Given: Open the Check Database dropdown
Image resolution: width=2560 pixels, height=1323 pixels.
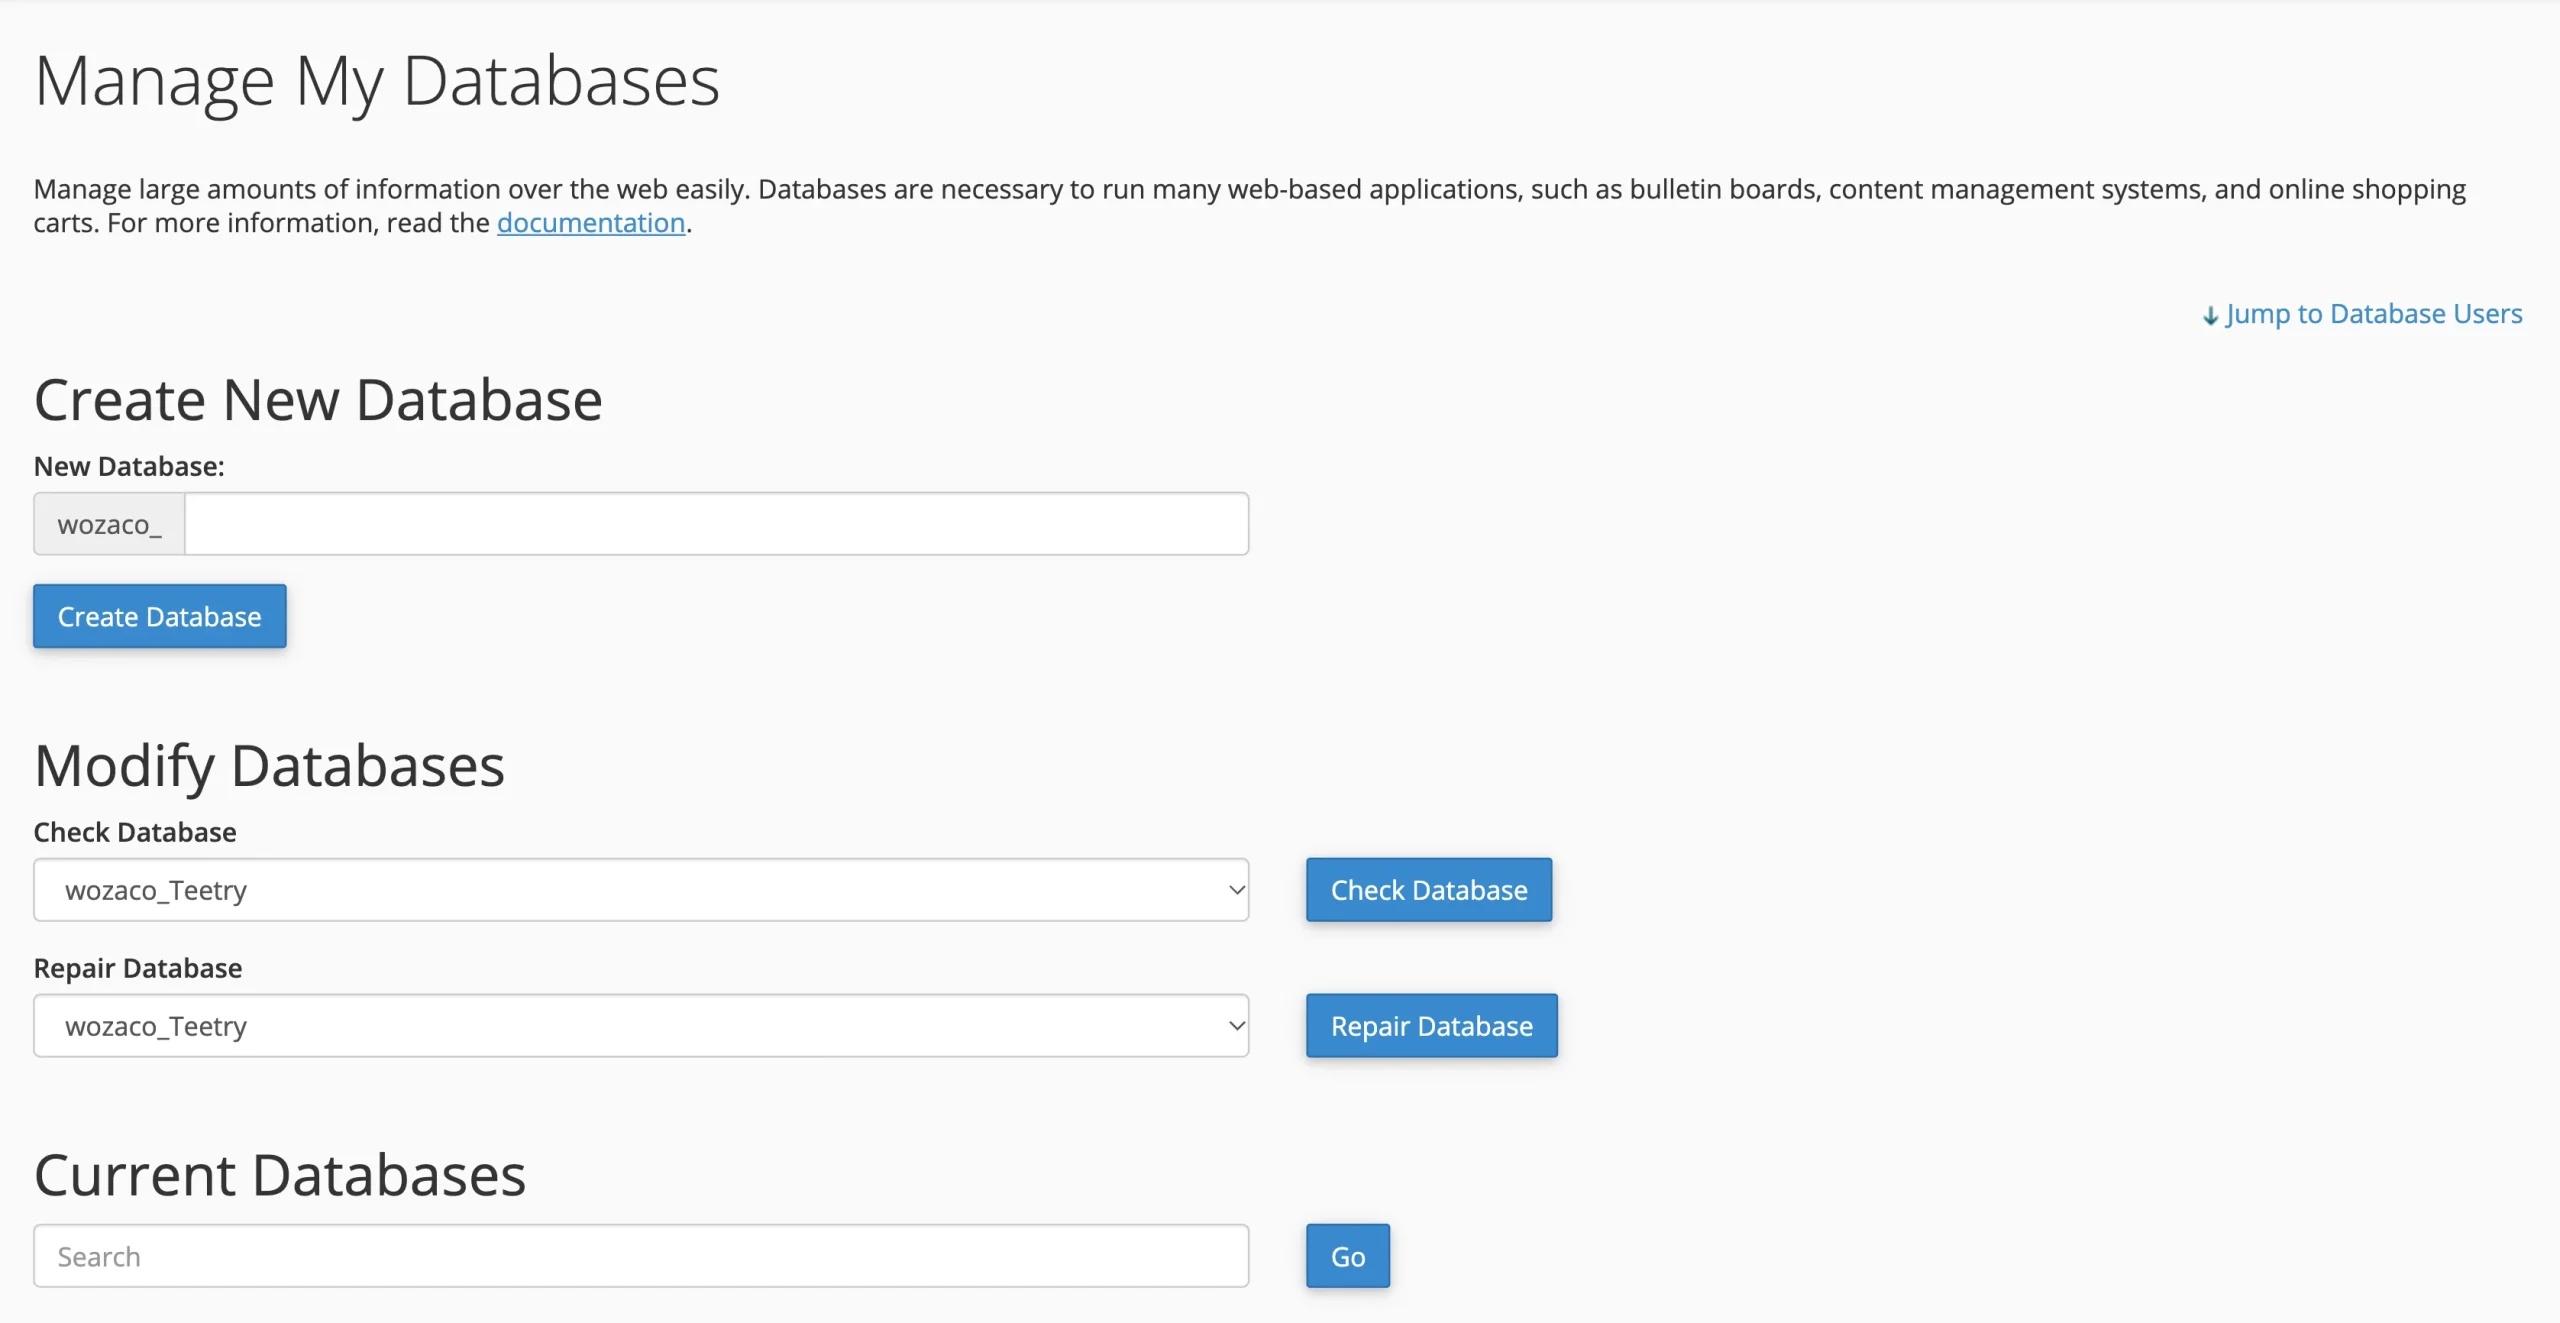Looking at the screenshot, I should coord(641,890).
